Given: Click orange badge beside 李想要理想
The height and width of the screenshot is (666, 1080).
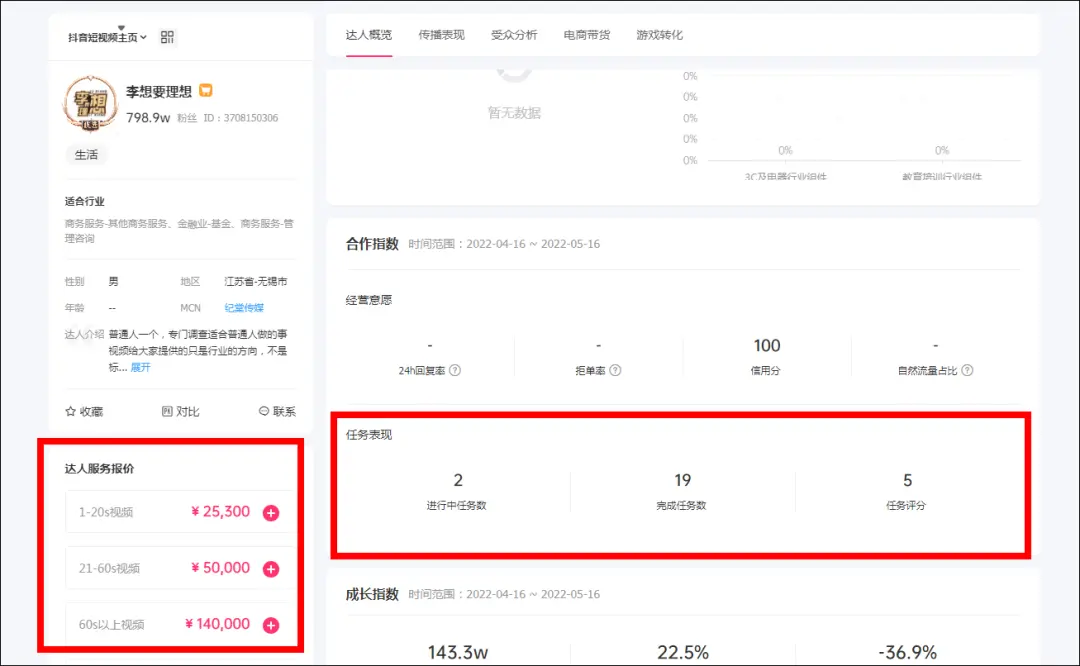Looking at the screenshot, I should [205, 91].
